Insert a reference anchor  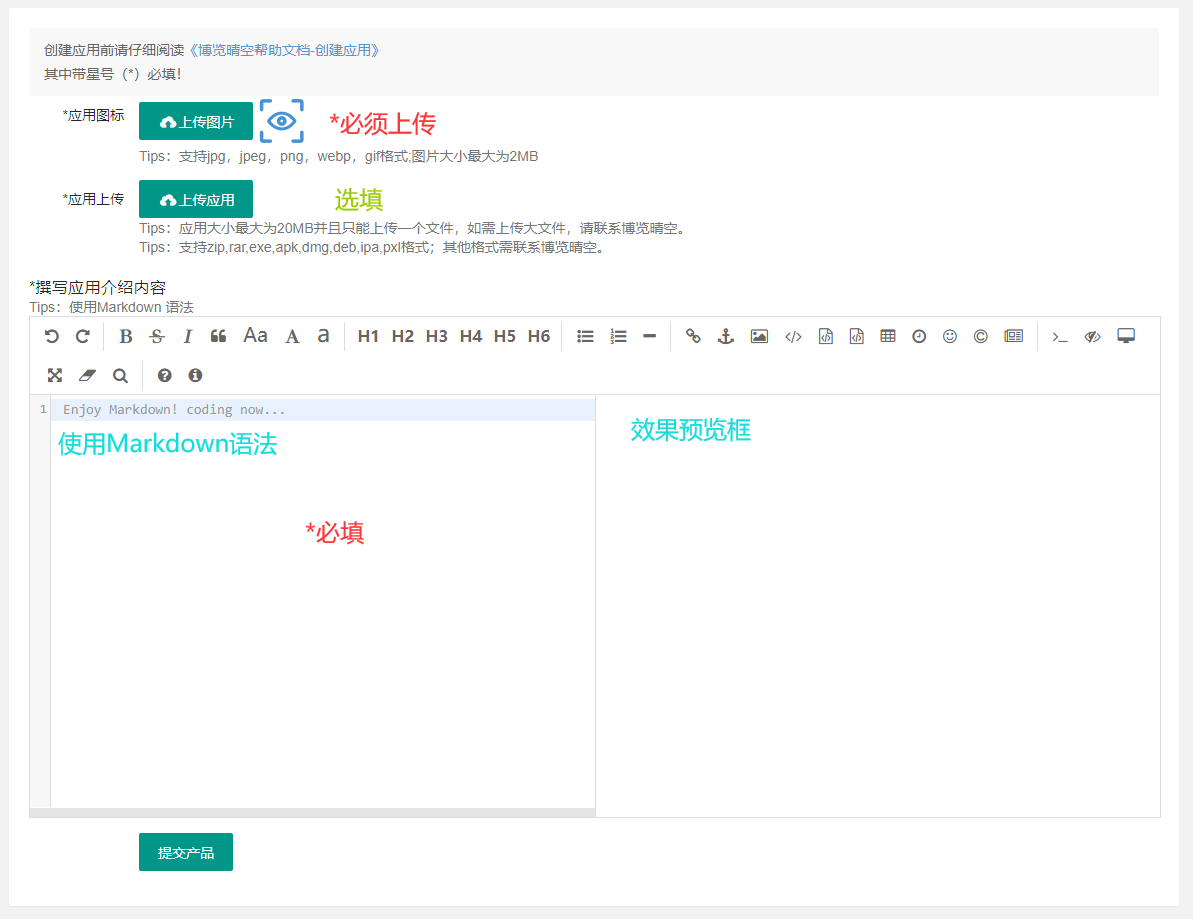click(x=726, y=336)
